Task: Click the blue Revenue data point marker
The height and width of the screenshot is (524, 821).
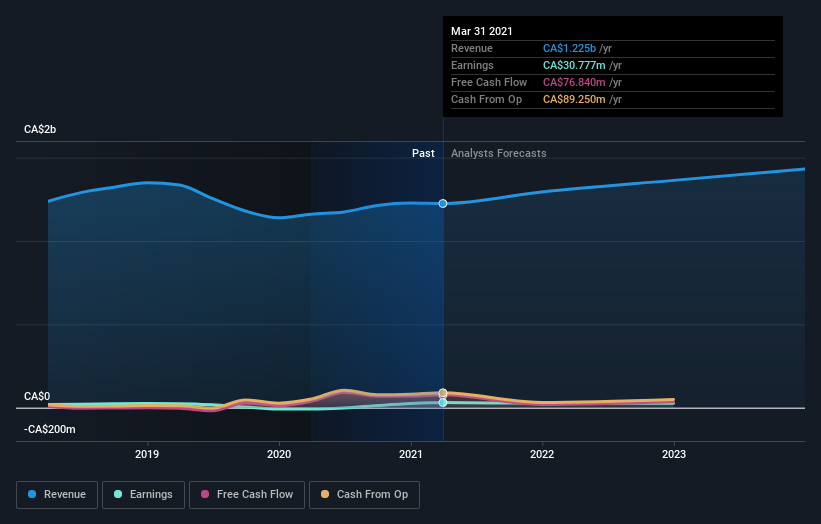Action: click(x=443, y=203)
